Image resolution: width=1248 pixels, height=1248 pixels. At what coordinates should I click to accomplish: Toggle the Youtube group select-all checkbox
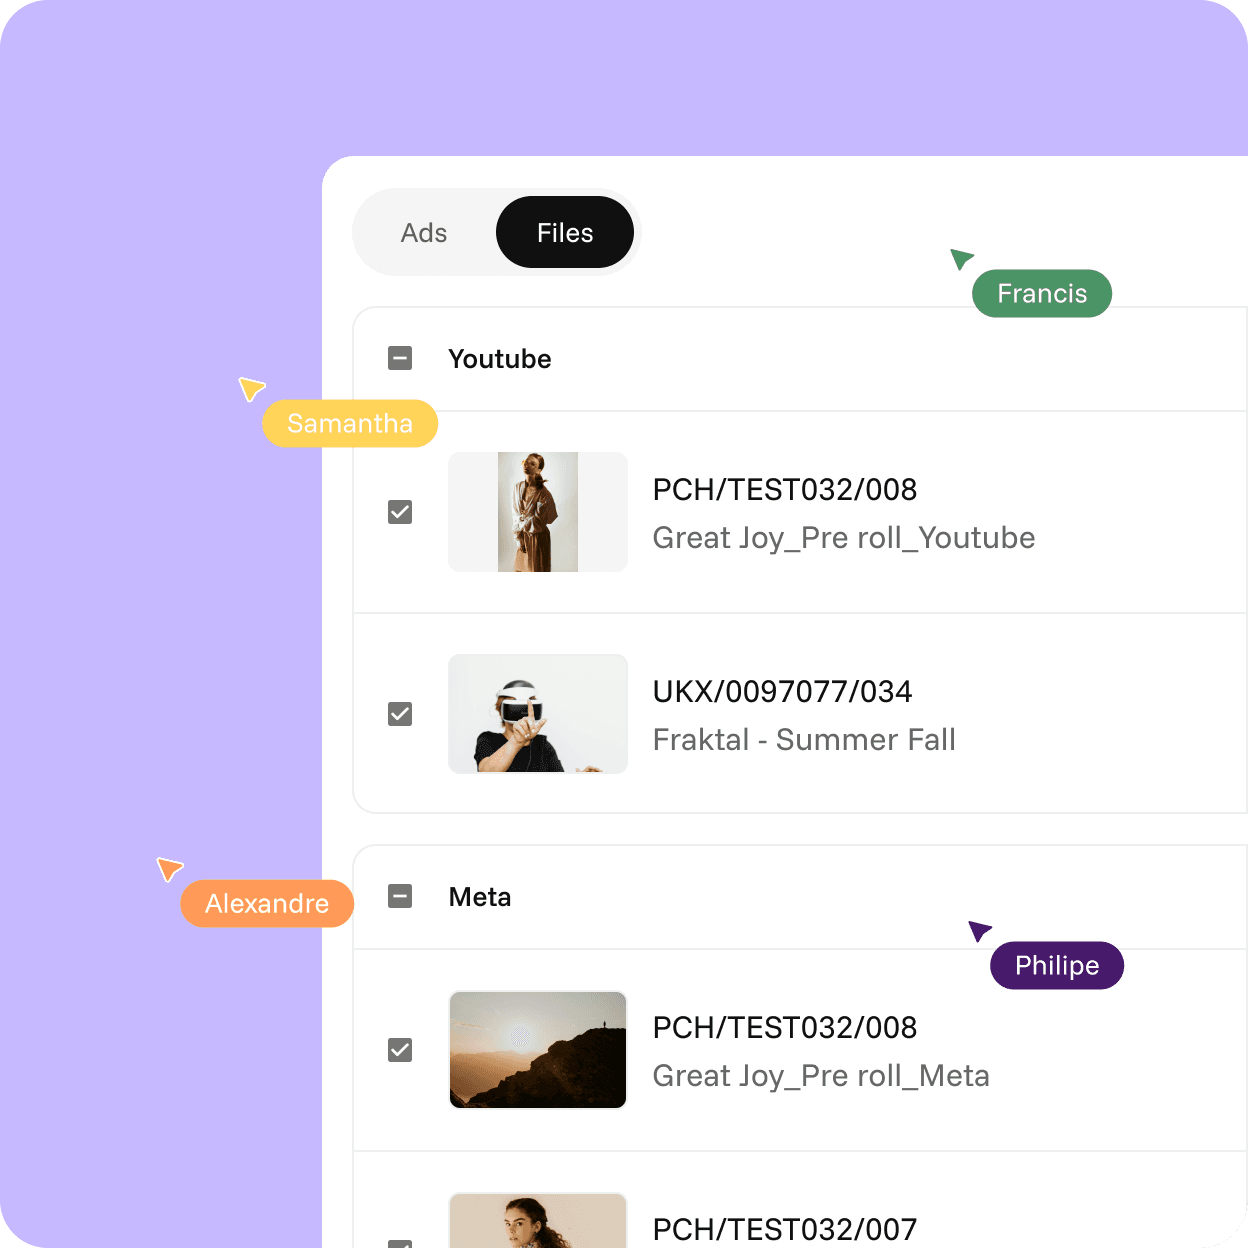click(x=400, y=358)
